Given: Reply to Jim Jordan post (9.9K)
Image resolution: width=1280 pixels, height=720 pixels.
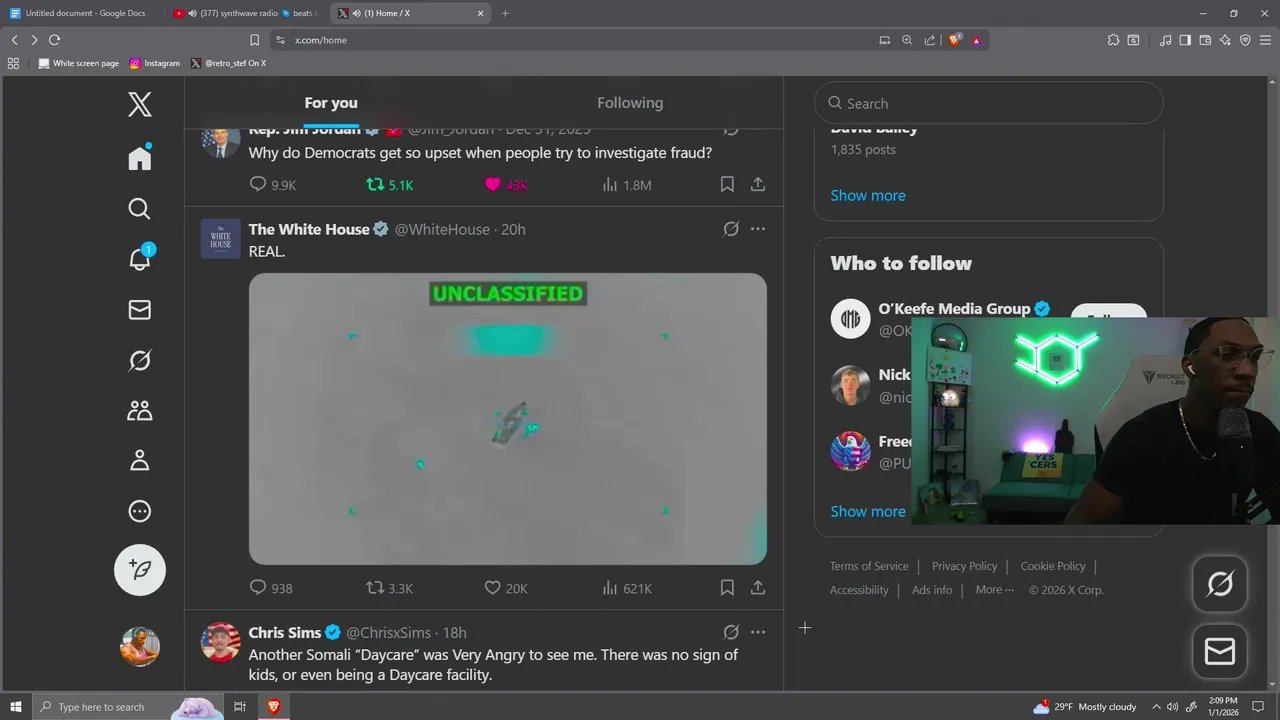Looking at the screenshot, I should click(x=272, y=185).
